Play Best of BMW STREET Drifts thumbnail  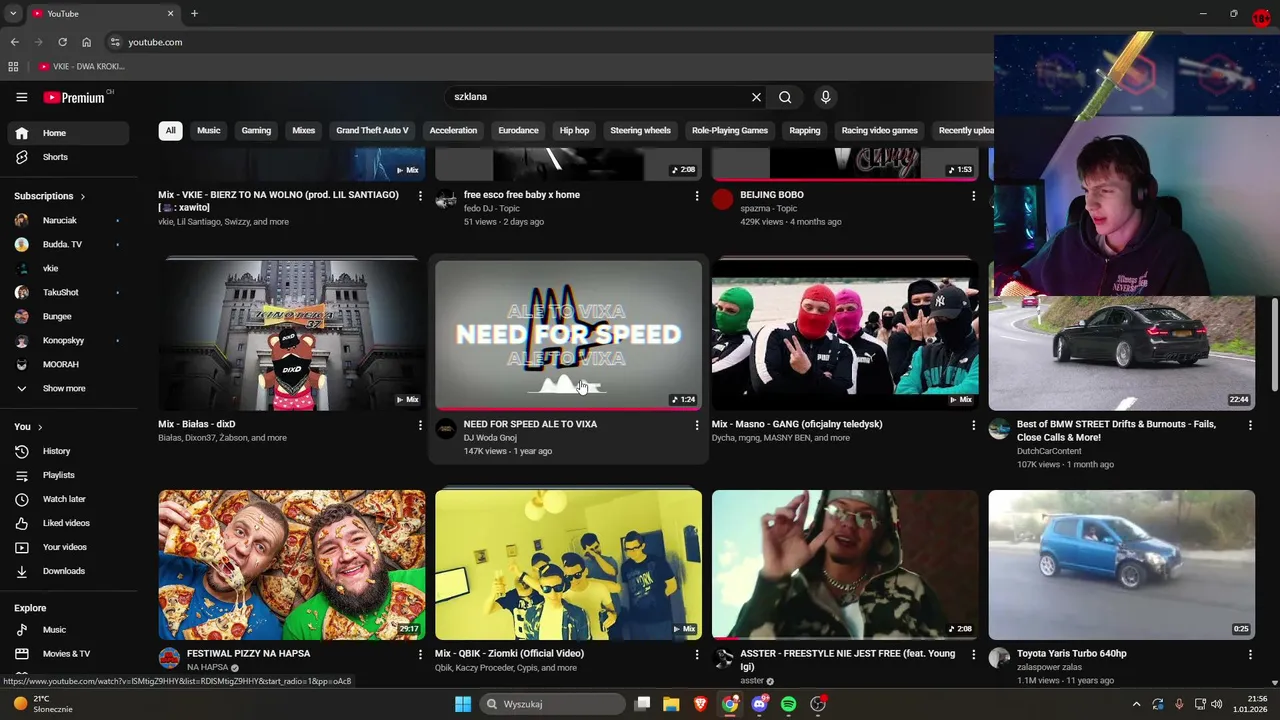tap(1121, 352)
